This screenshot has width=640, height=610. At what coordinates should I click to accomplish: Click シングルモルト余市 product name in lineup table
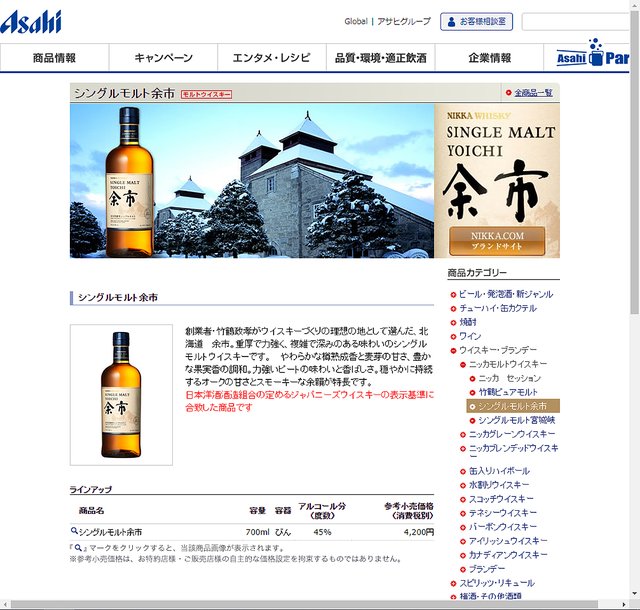[x=110, y=532]
